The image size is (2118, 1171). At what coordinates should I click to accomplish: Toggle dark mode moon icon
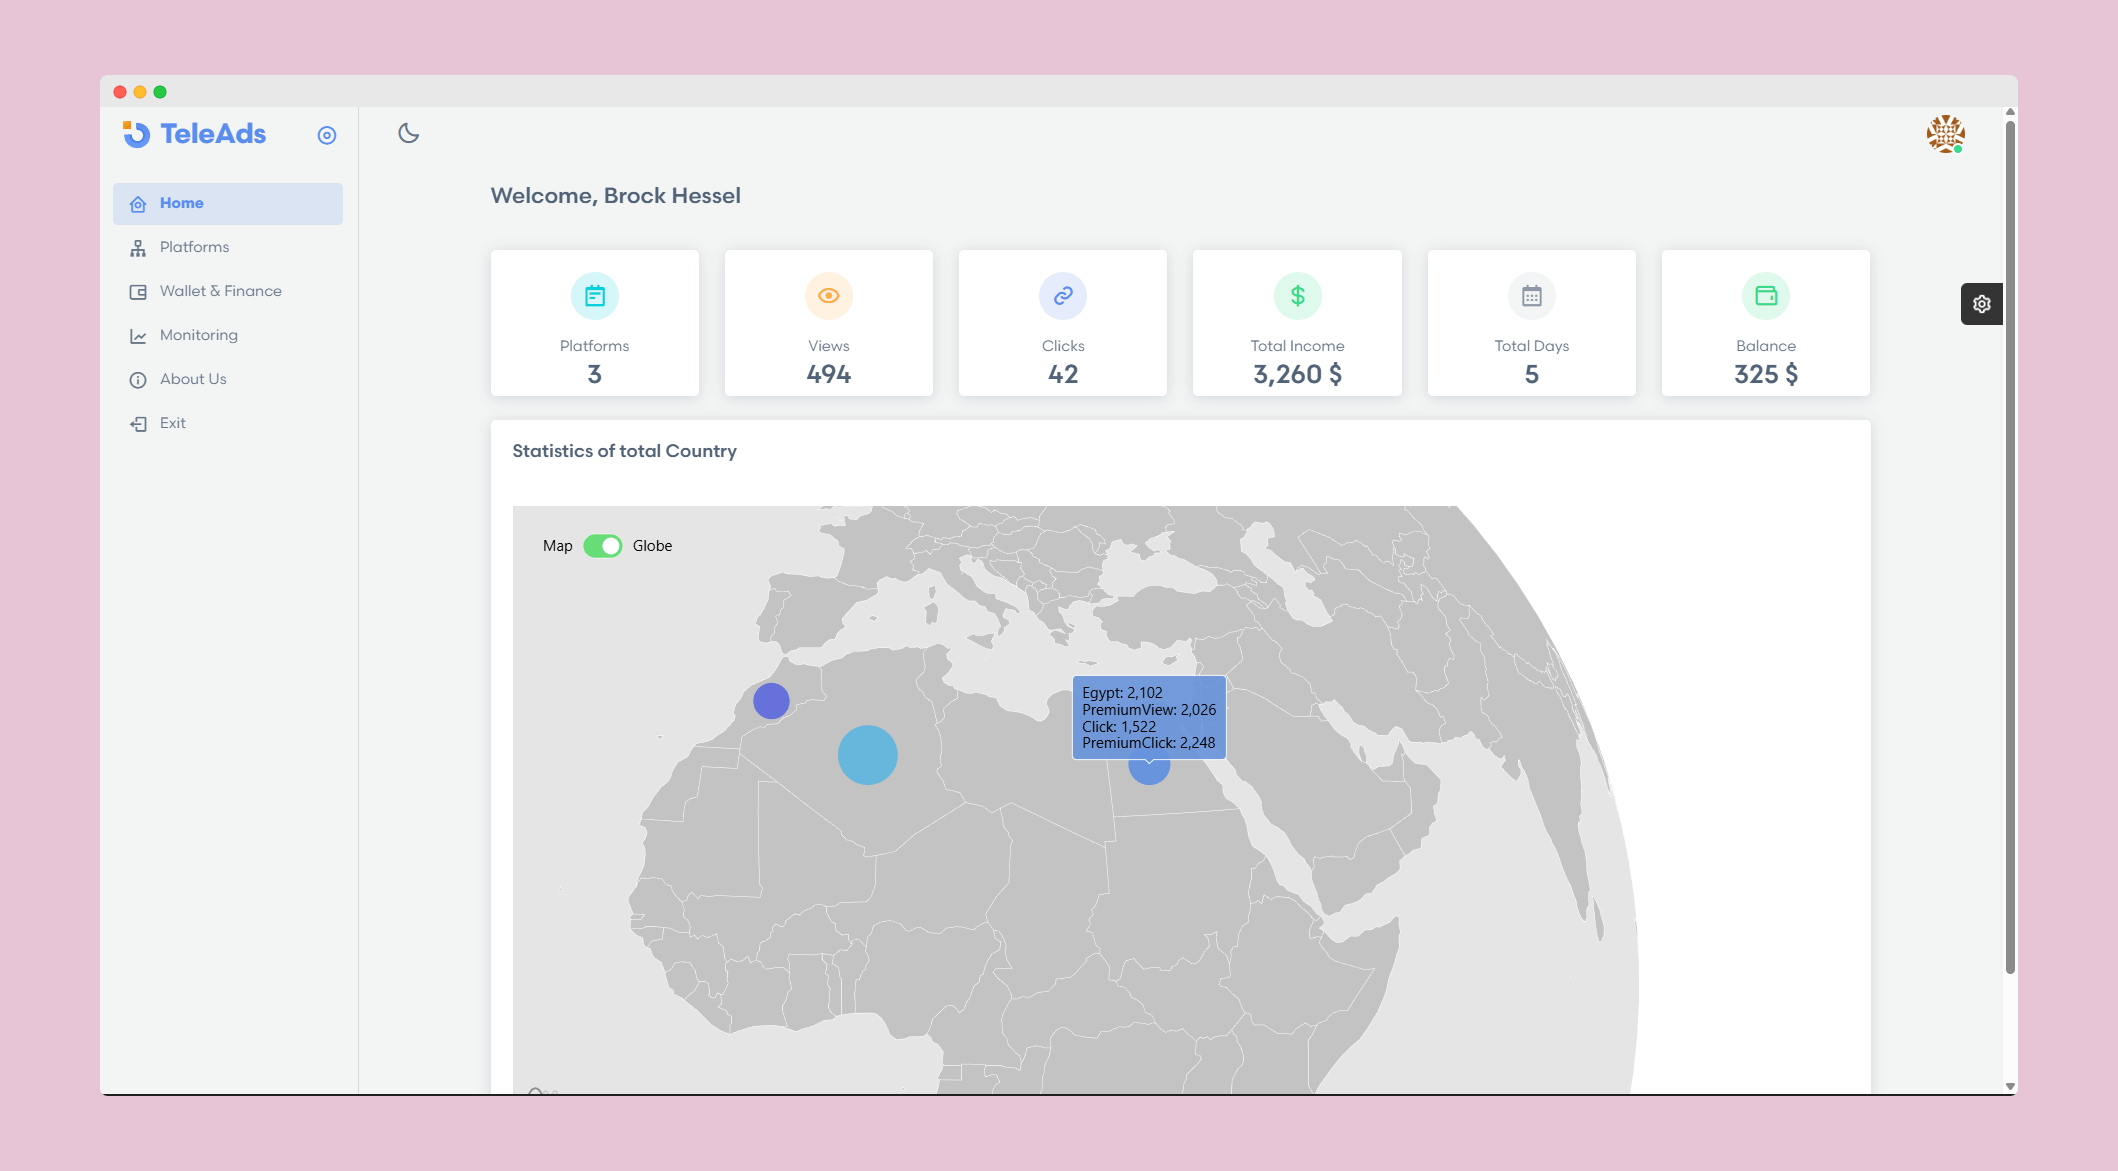[408, 133]
